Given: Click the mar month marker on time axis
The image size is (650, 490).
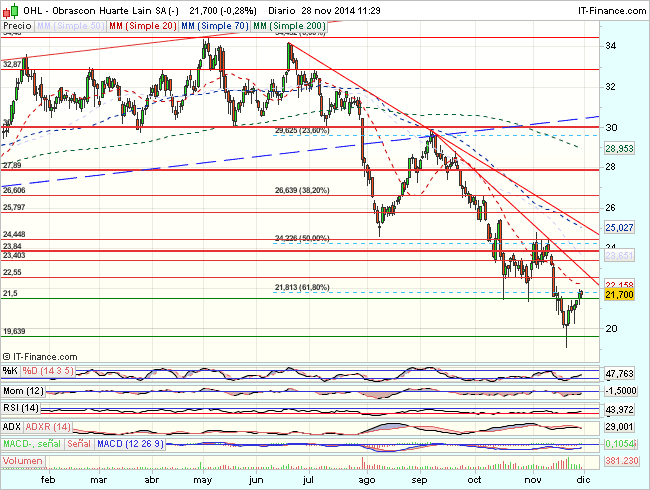Looking at the screenshot, I should [99, 480].
